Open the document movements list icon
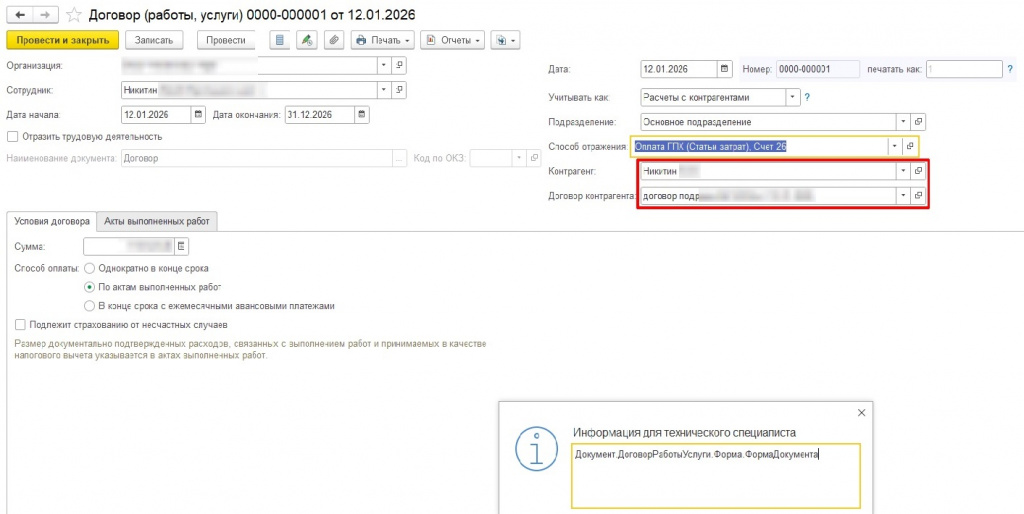1024x514 pixels. point(280,40)
